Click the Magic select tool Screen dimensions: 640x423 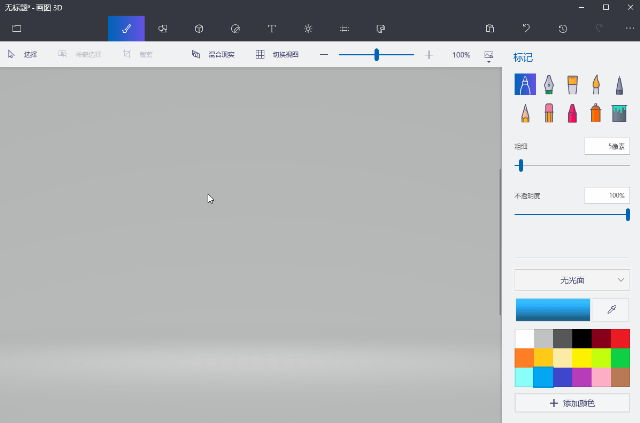(x=79, y=54)
